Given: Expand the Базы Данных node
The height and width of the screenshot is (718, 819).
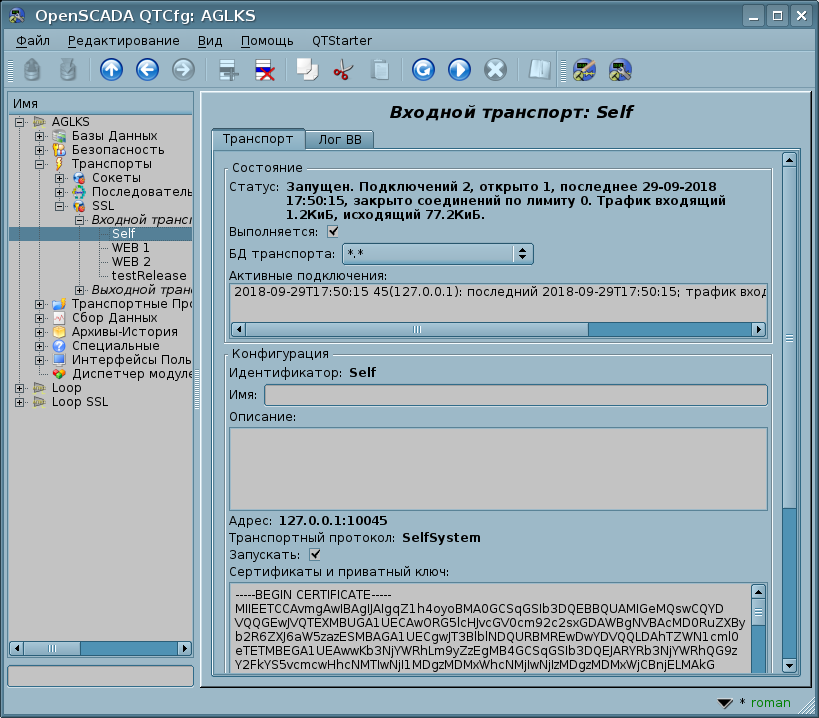Looking at the screenshot, I should point(39,136).
